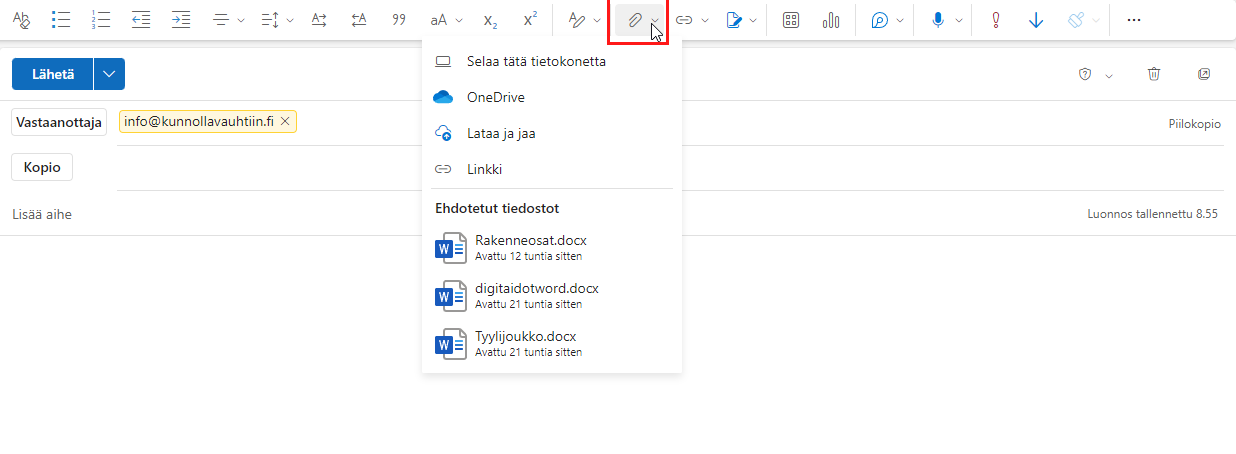This screenshot has height=454, width=1236.
Task: Decrease paragraph indent
Action: click(x=141, y=20)
